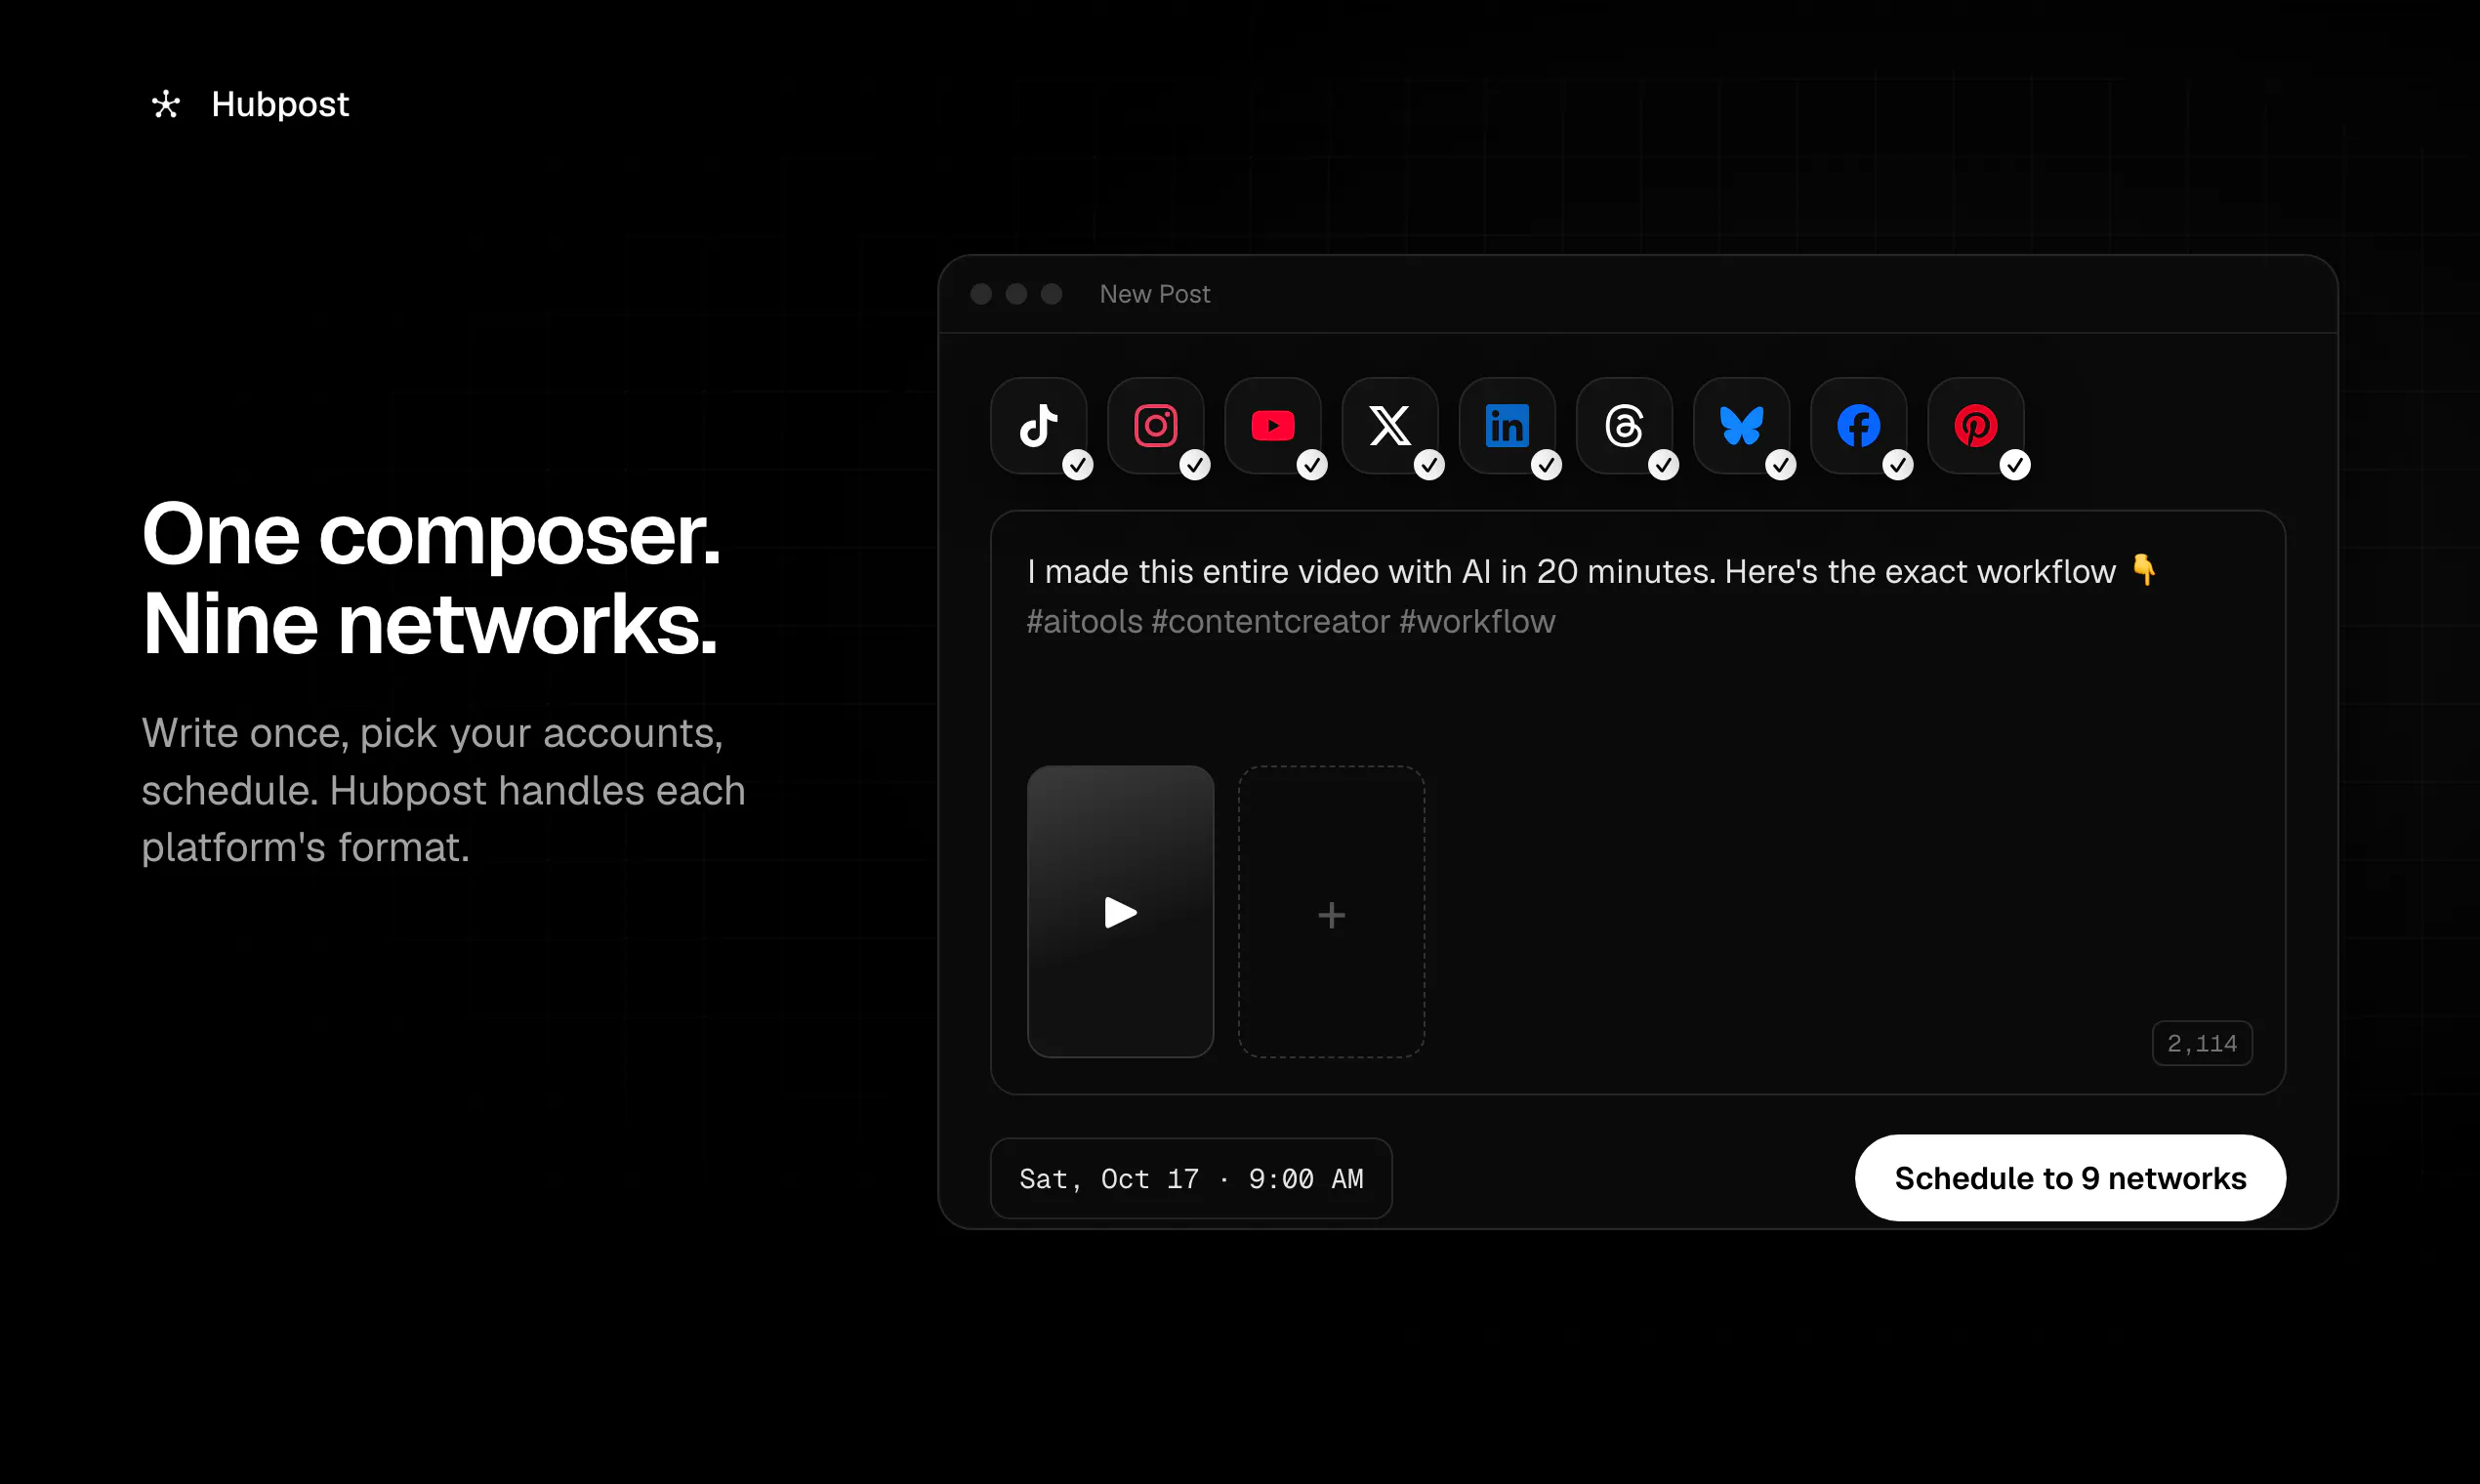This screenshot has width=2480, height=1484.
Task: Click Schedule to 9 networks button
Action: click(2070, 1178)
